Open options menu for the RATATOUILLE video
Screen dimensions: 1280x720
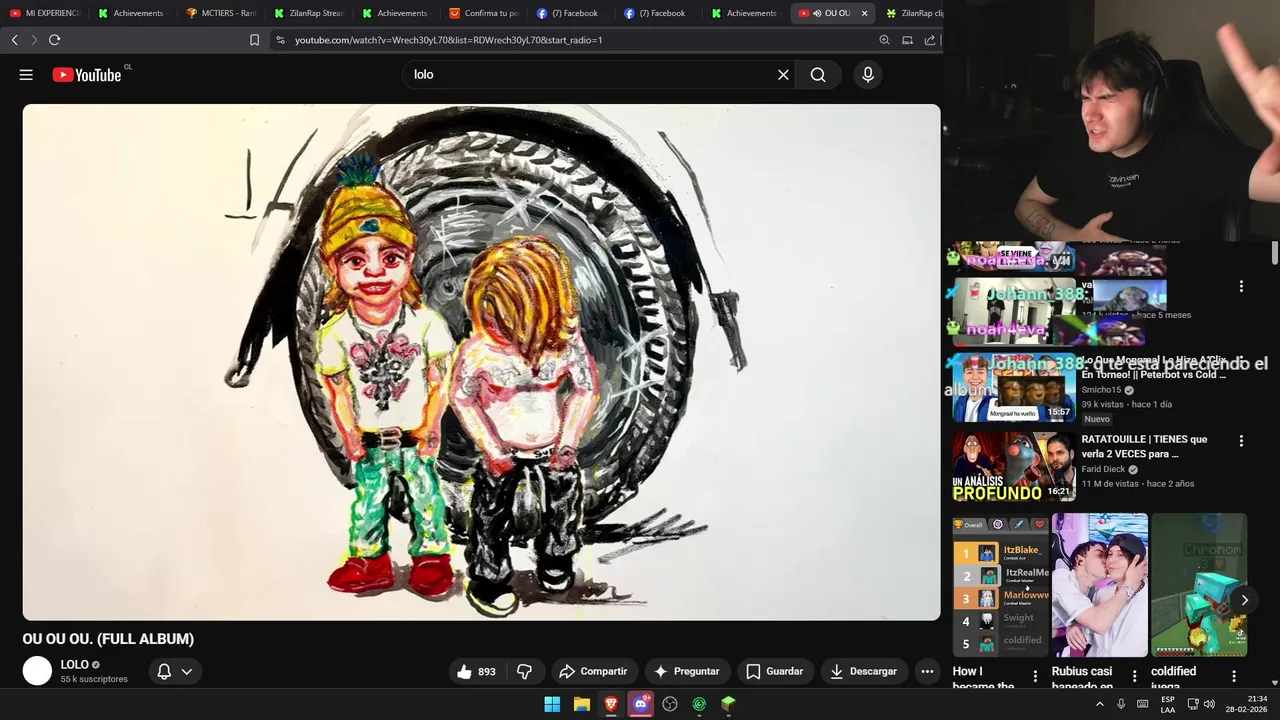[x=1241, y=441]
